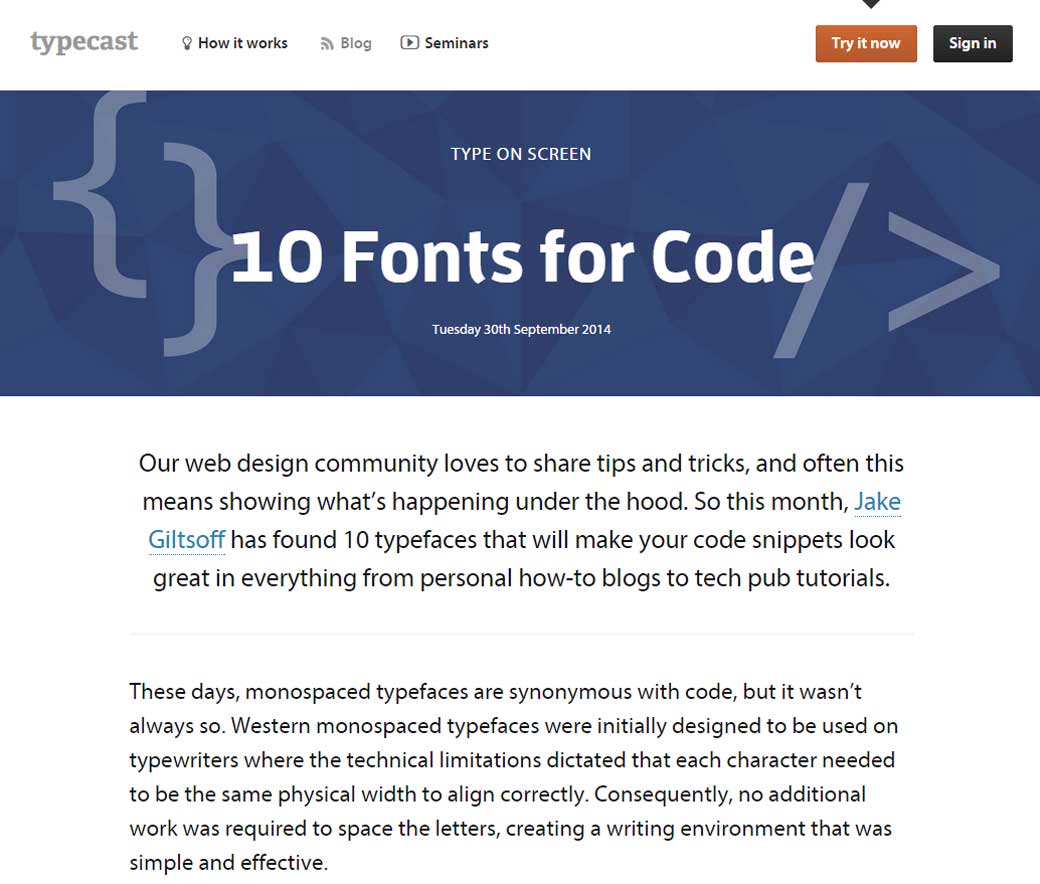Open the Seminars menu item

pos(456,44)
